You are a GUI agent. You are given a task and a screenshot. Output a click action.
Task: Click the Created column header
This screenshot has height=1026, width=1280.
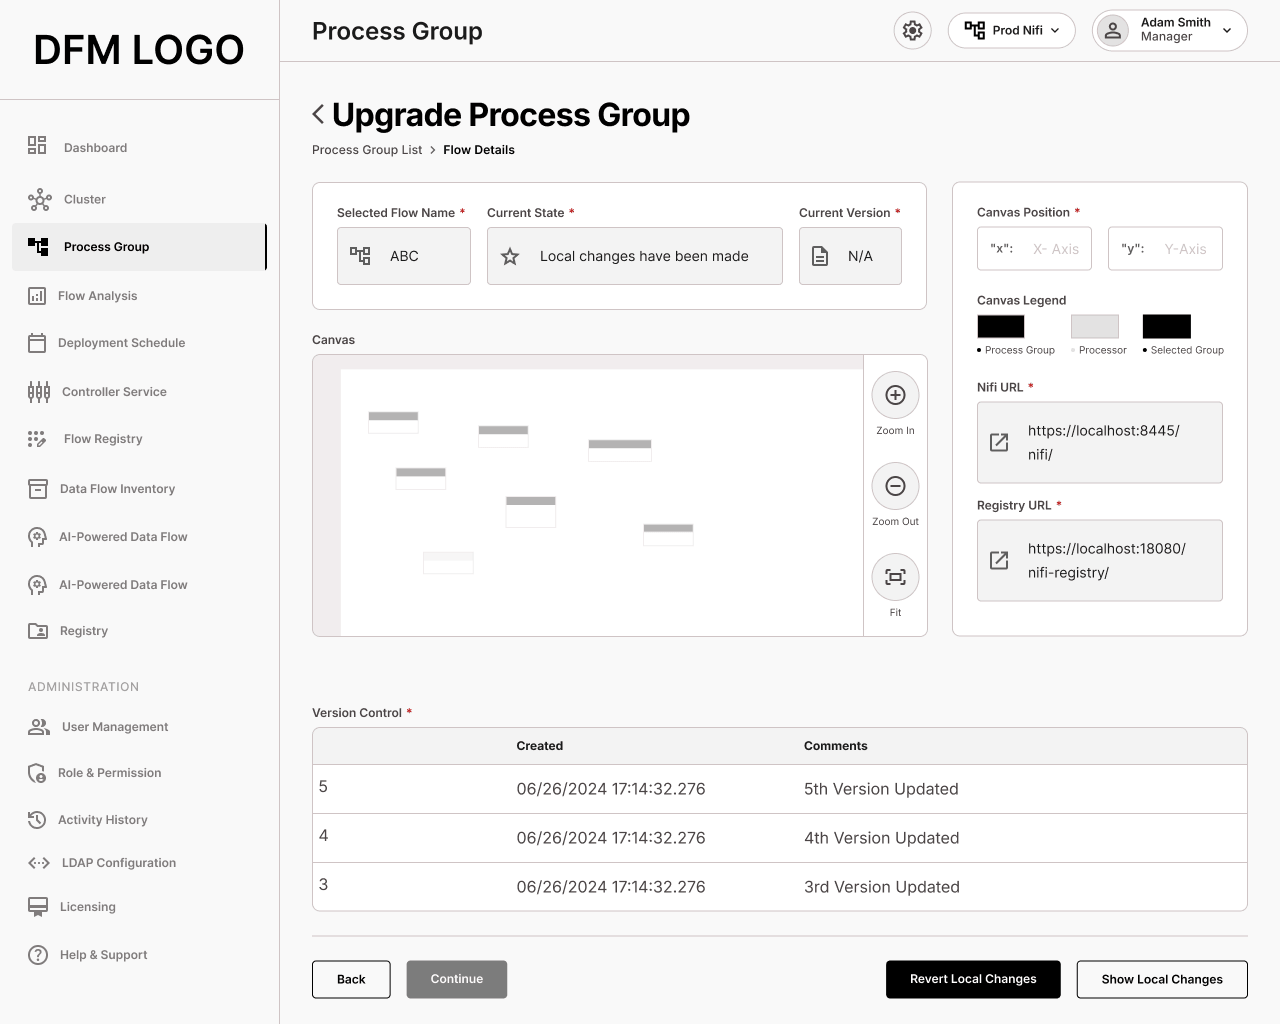tap(540, 746)
